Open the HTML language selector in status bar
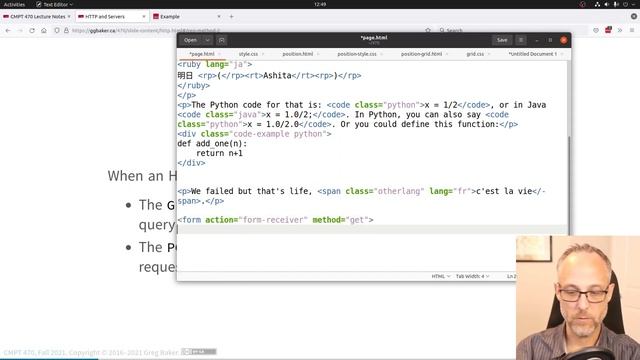The height and width of the screenshot is (360, 640). click(x=441, y=276)
